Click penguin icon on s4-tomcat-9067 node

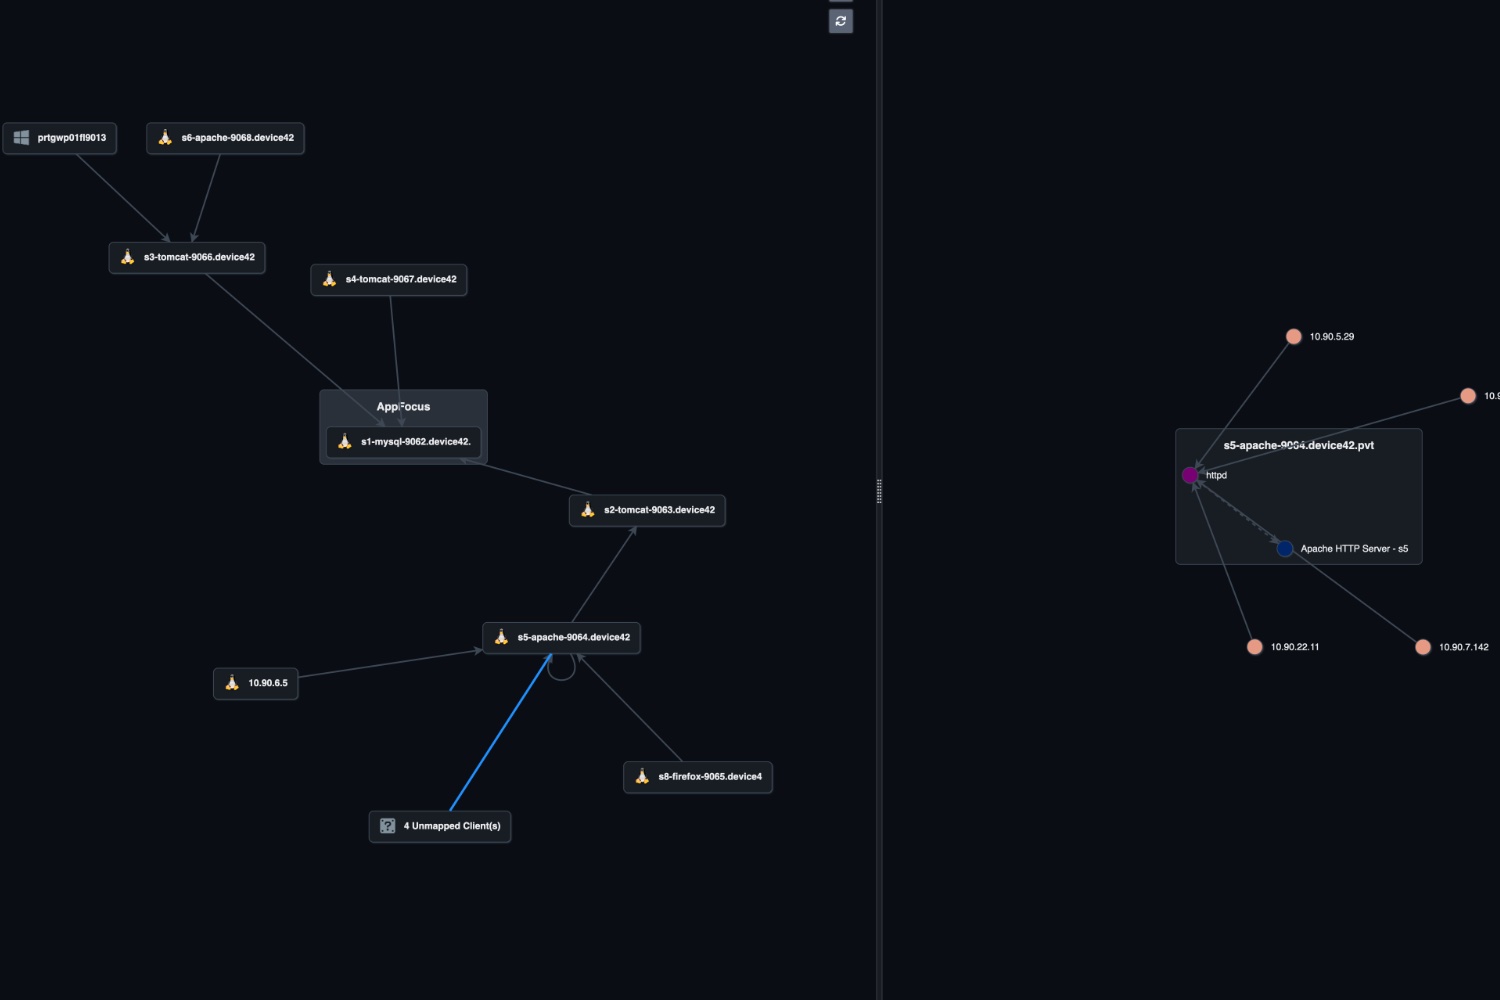click(x=329, y=279)
